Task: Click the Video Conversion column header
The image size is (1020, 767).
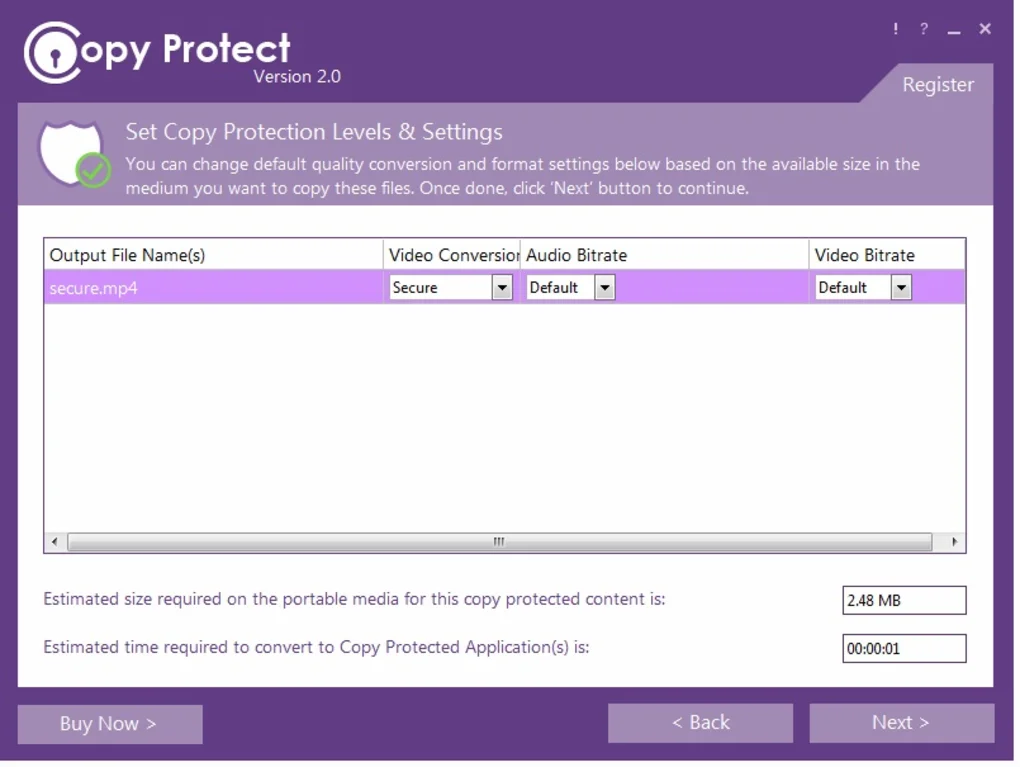Action: click(452, 255)
